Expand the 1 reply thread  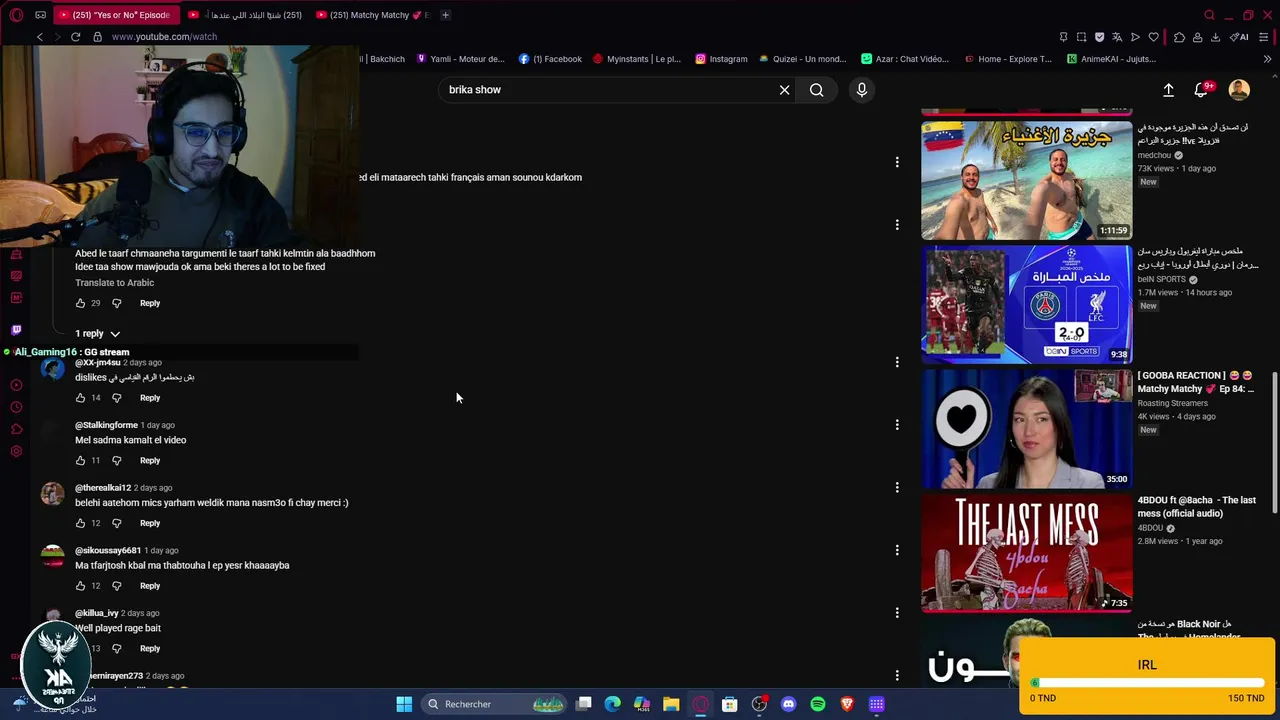(x=97, y=334)
